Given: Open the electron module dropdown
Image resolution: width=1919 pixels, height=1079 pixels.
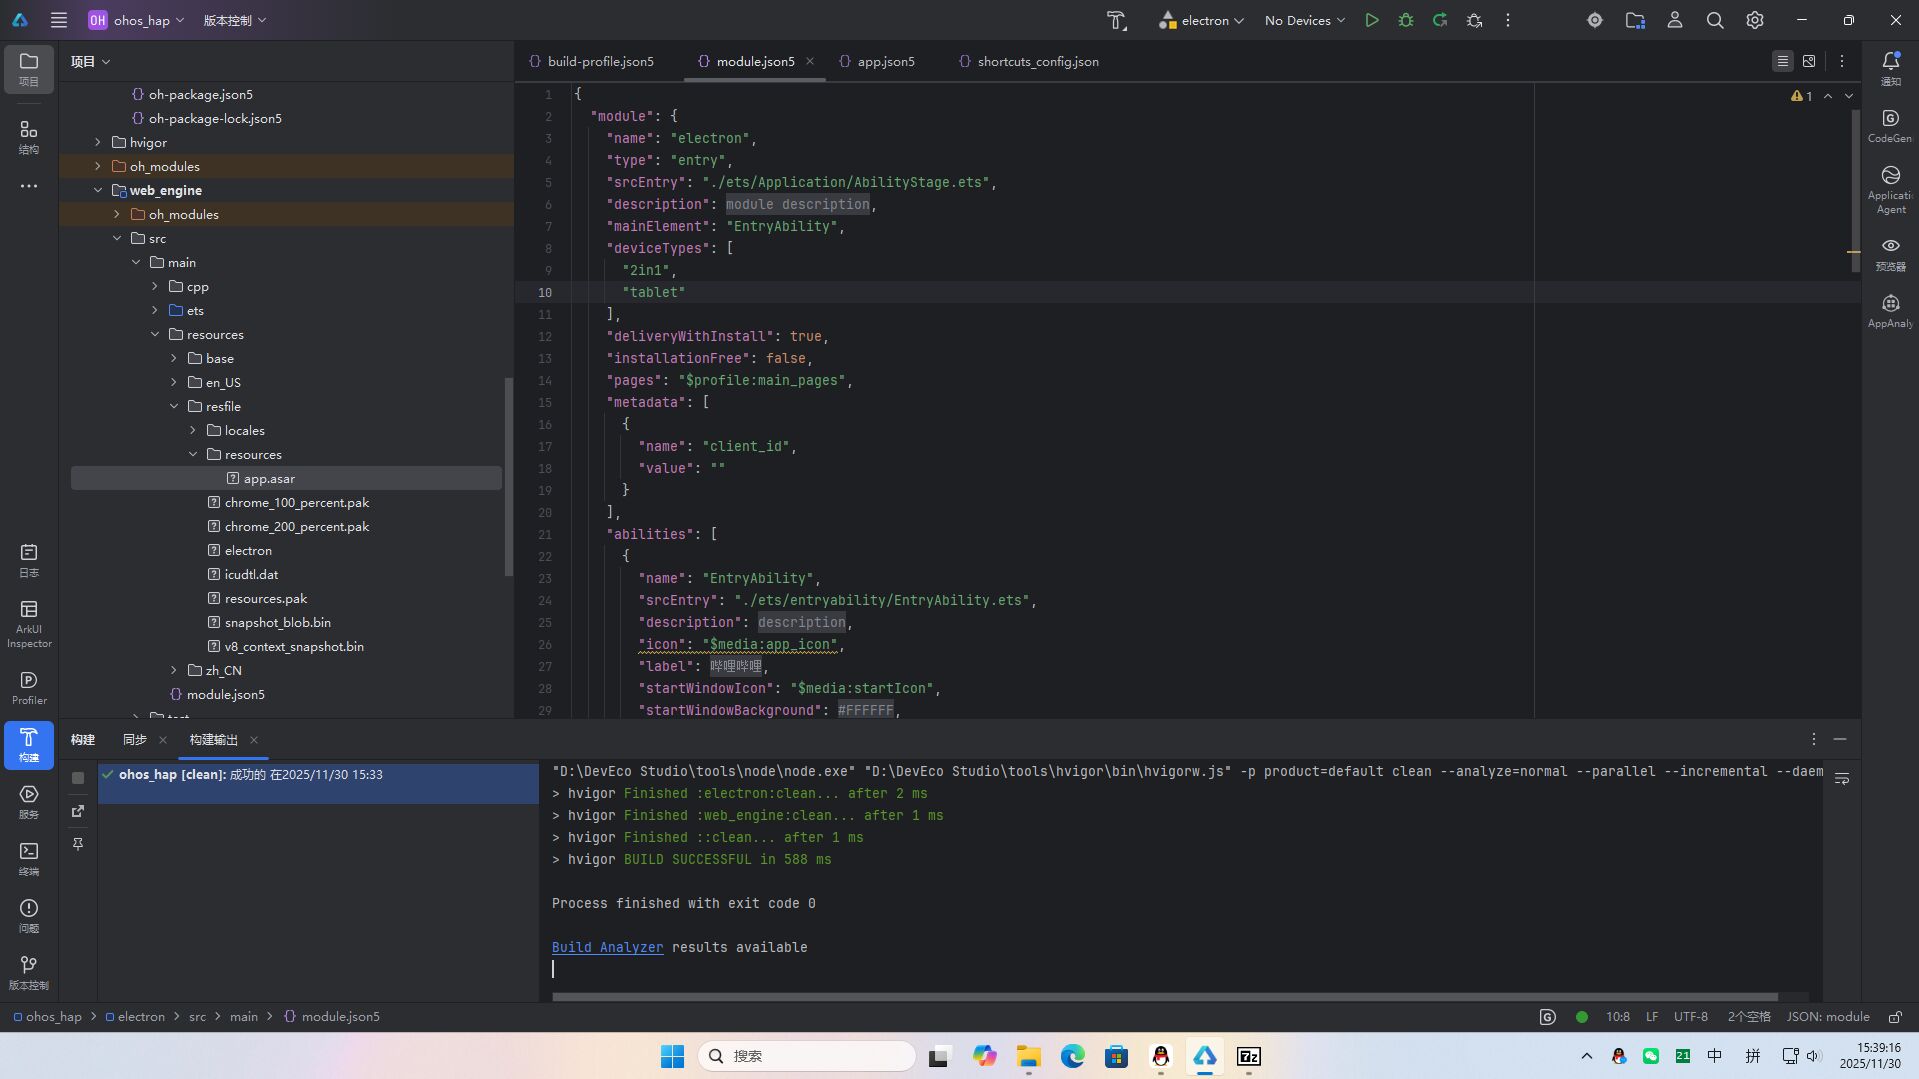Looking at the screenshot, I should (x=1201, y=20).
